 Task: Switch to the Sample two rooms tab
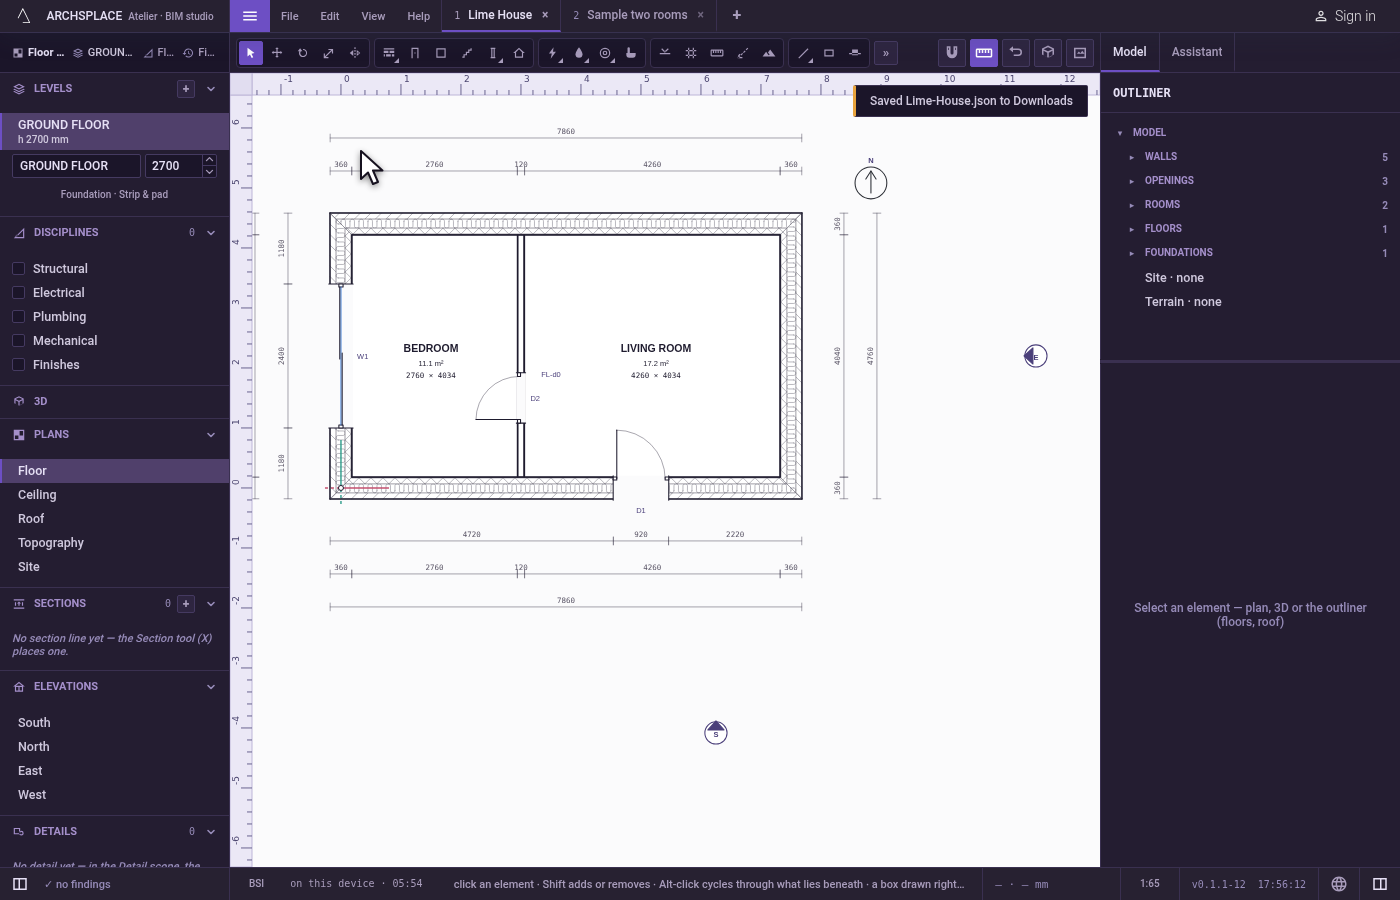[637, 15]
